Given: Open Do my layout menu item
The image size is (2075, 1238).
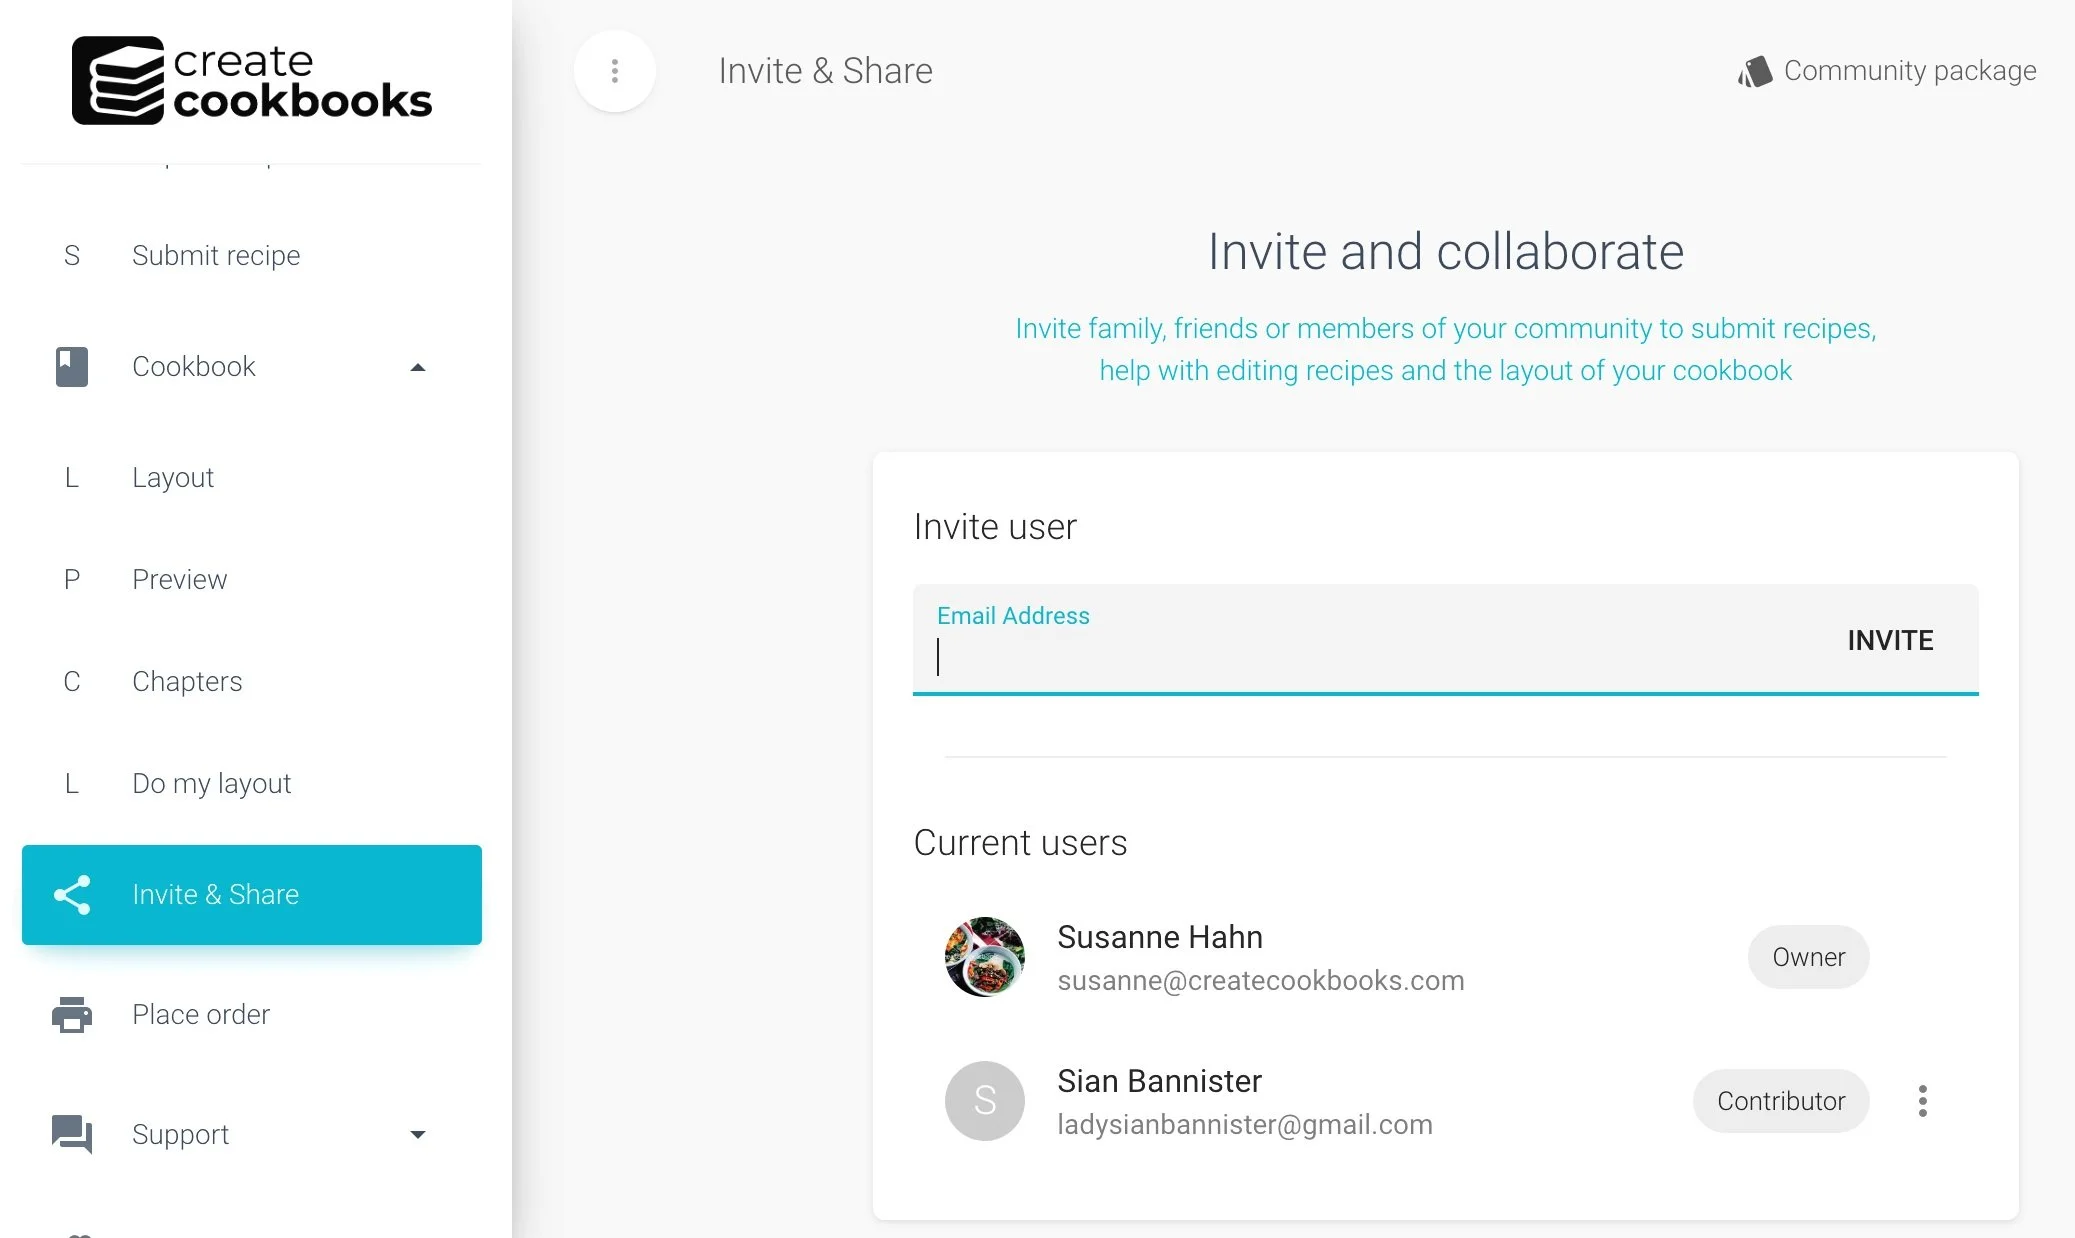Looking at the screenshot, I should pyautogui.click(x=211, y=784).
